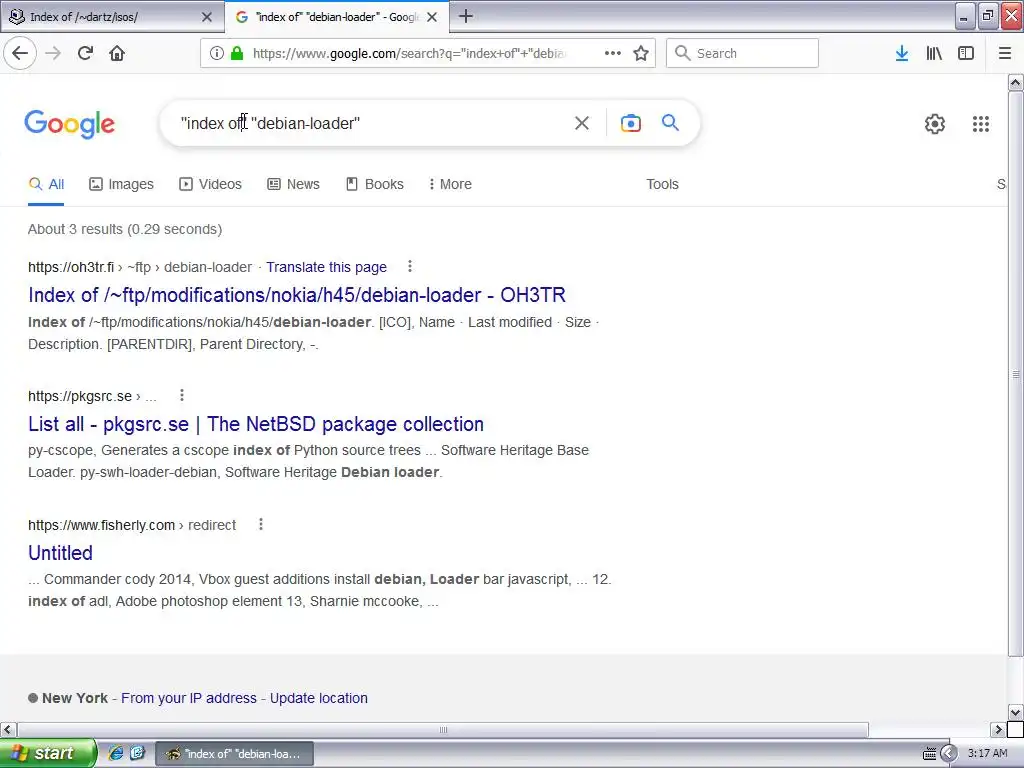Open the Library bookshelf icon
Image resolution: width=1024 pixels, height=768 pixels.
(934, 53)
